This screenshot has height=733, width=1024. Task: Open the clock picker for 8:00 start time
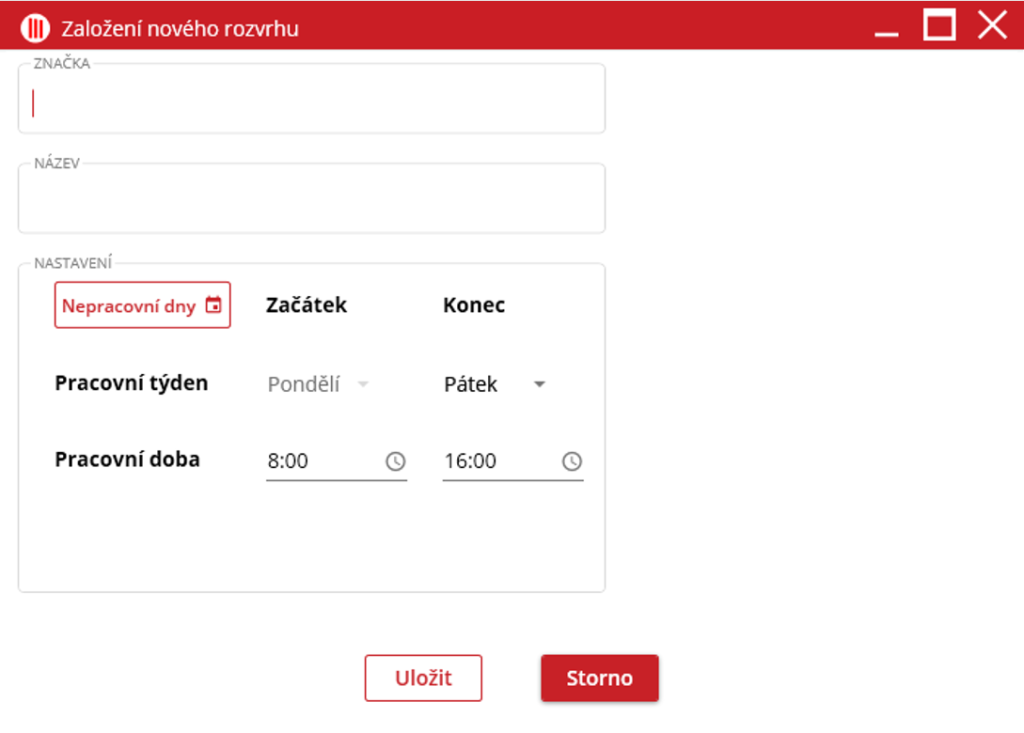pos(395,461)
